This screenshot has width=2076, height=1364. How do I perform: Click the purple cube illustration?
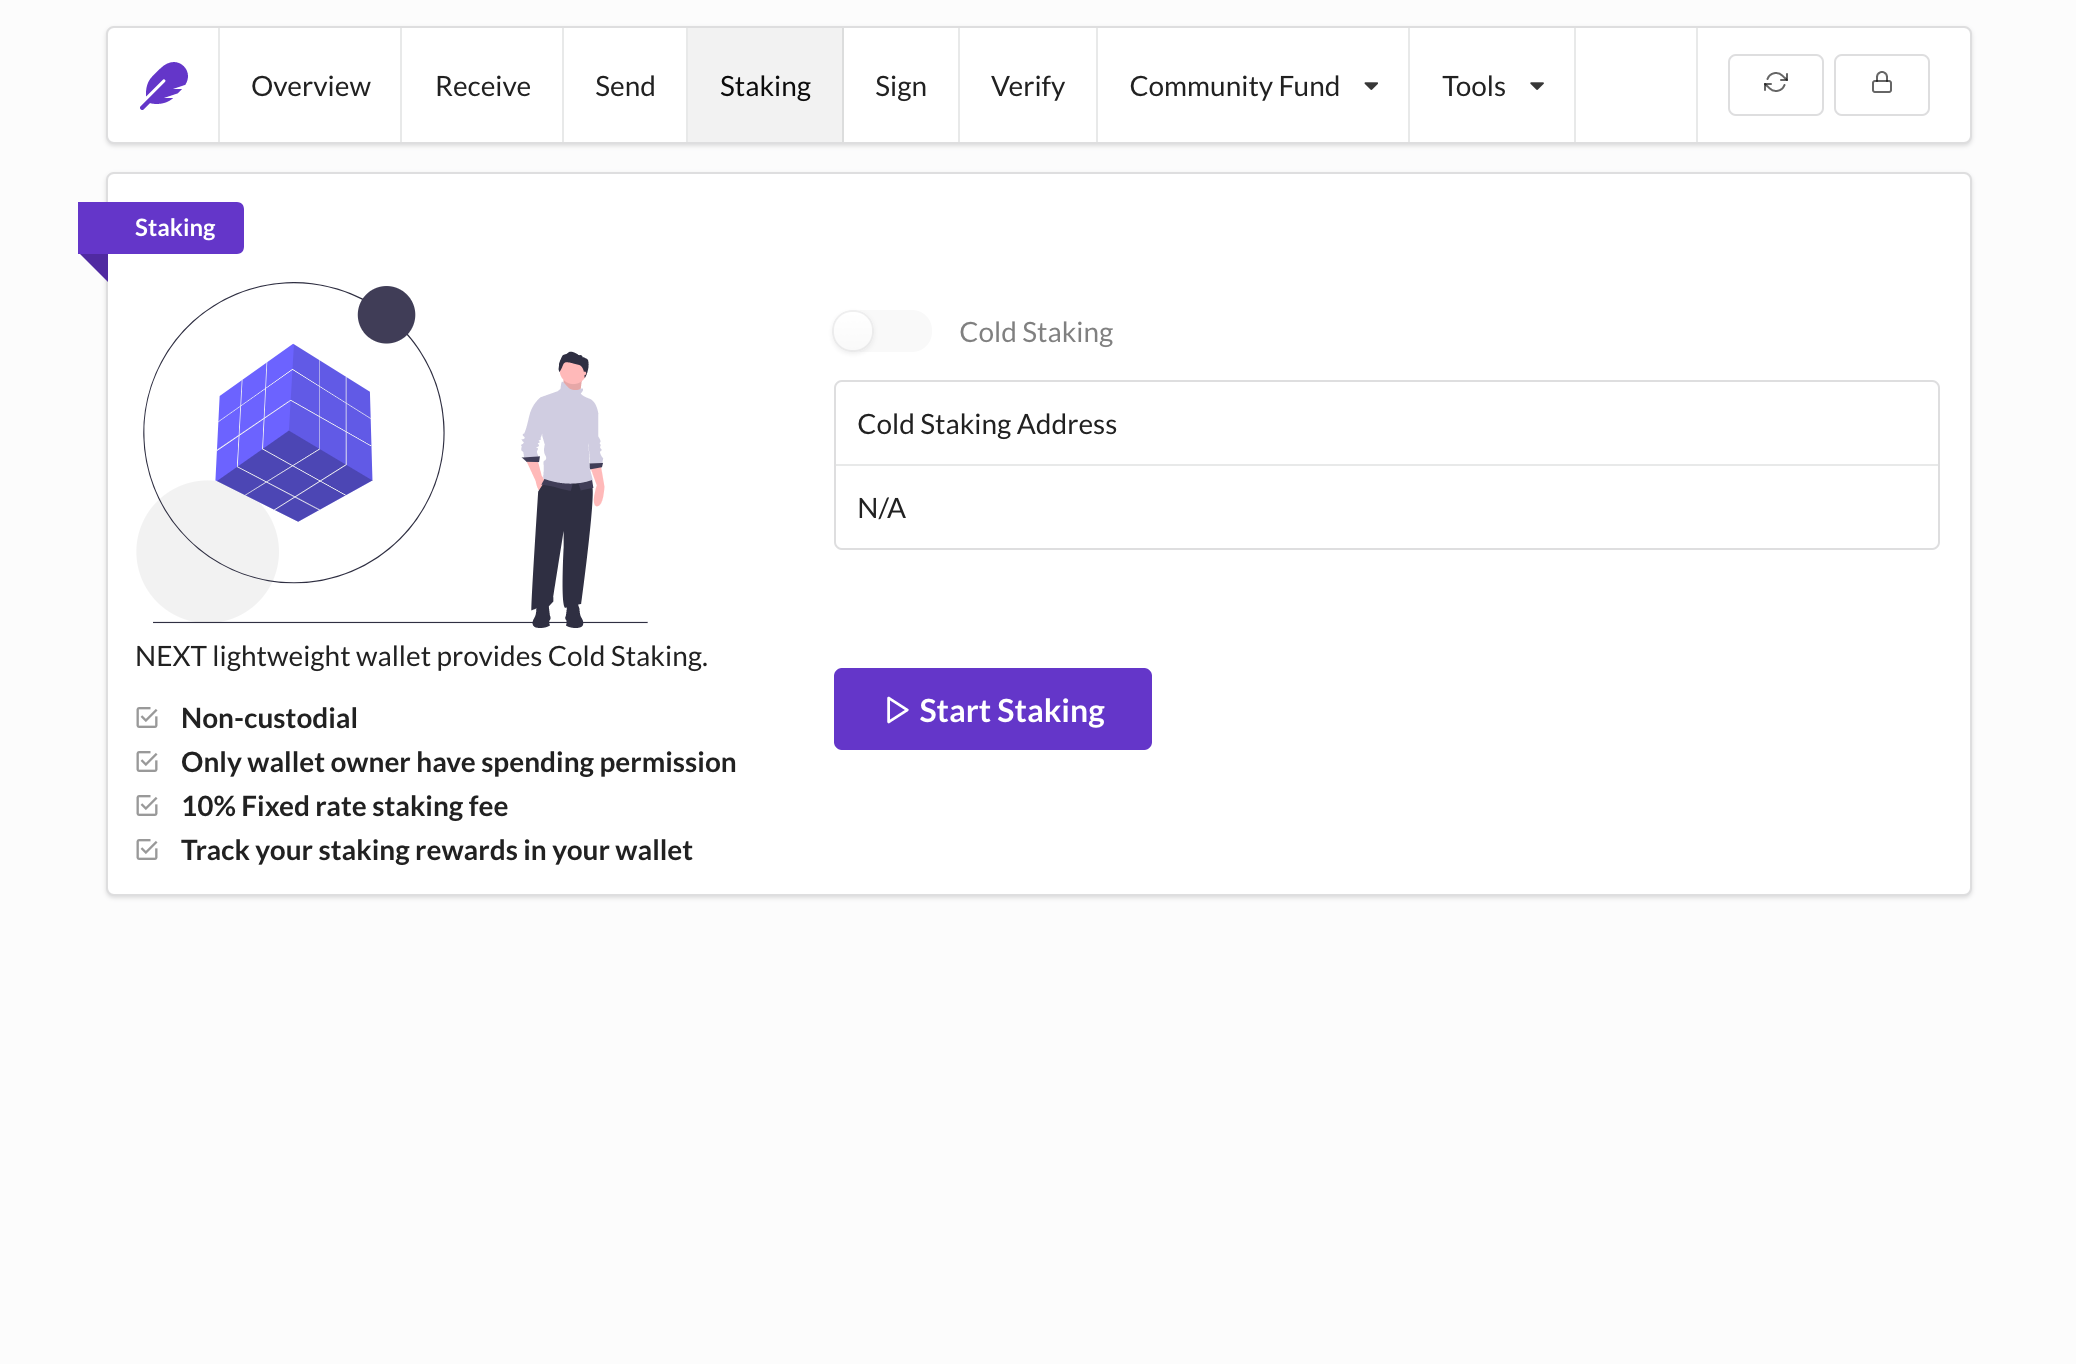click(x=294, y=432)
